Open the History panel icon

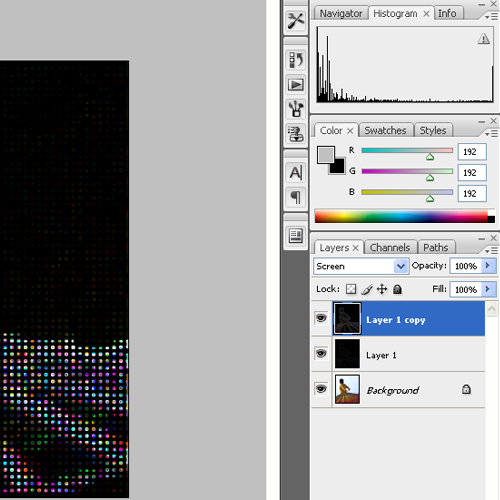pyautogui.click(x=295, y=60)
